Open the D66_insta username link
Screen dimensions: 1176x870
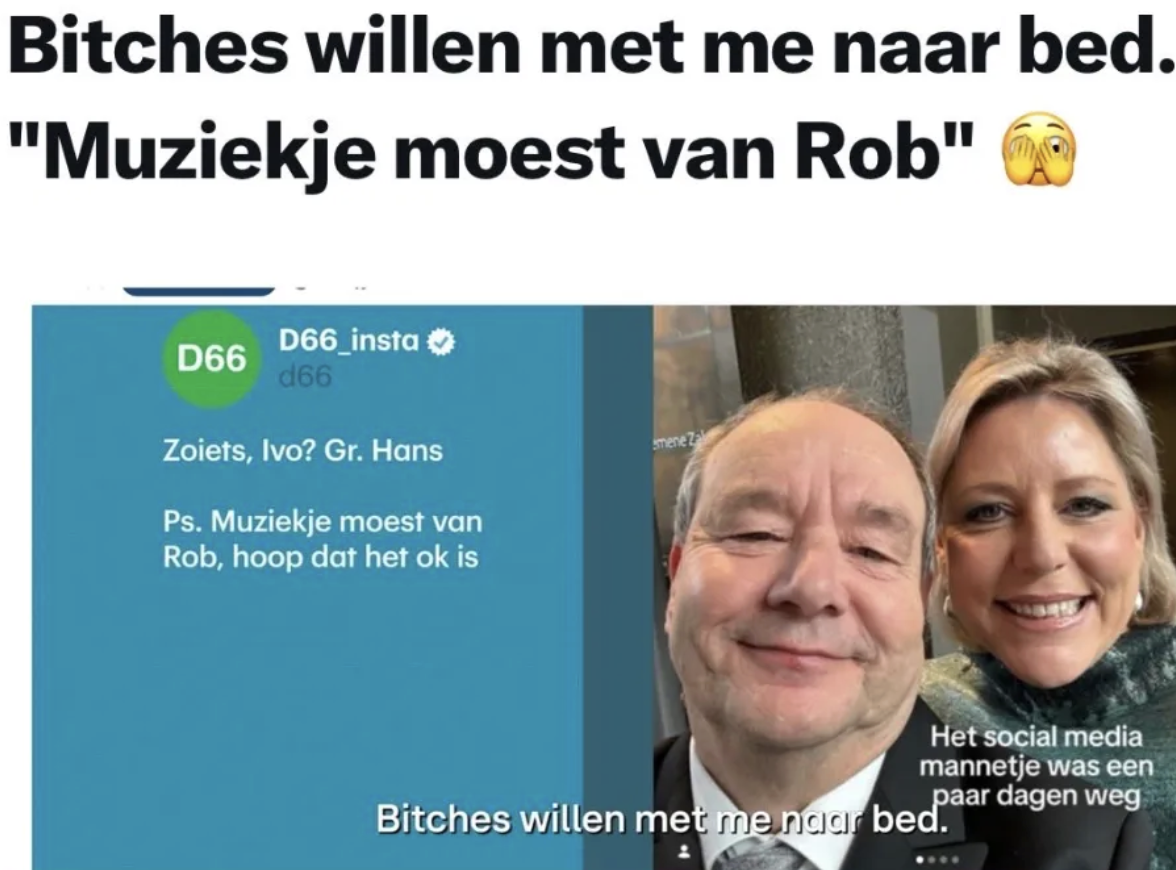(349, 341)
